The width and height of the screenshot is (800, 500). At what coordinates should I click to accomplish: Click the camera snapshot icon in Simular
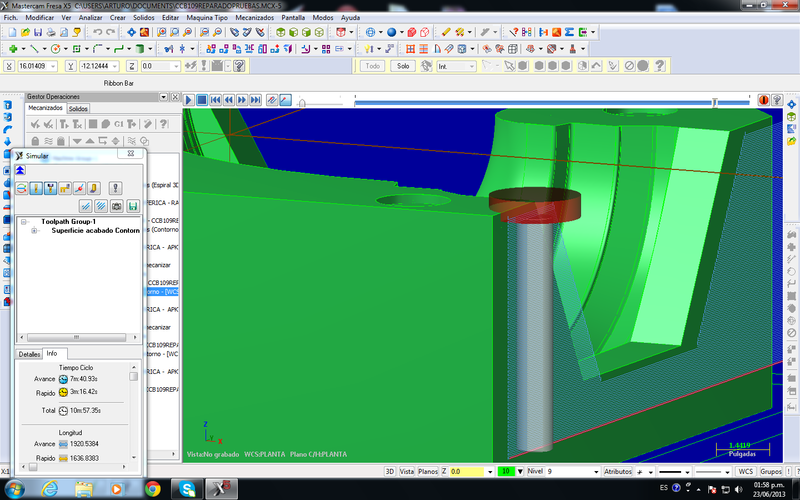tap(117, 205)
